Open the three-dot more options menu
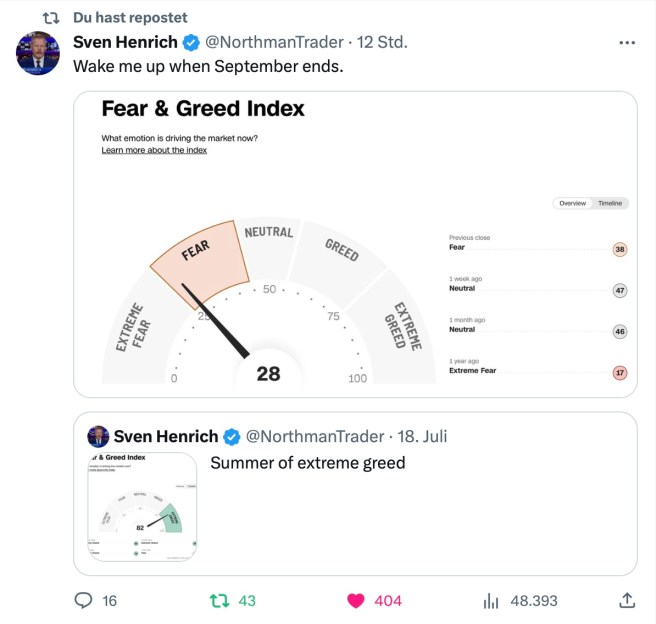This screenshot has width=656, height=624. [x=627, y=43]
